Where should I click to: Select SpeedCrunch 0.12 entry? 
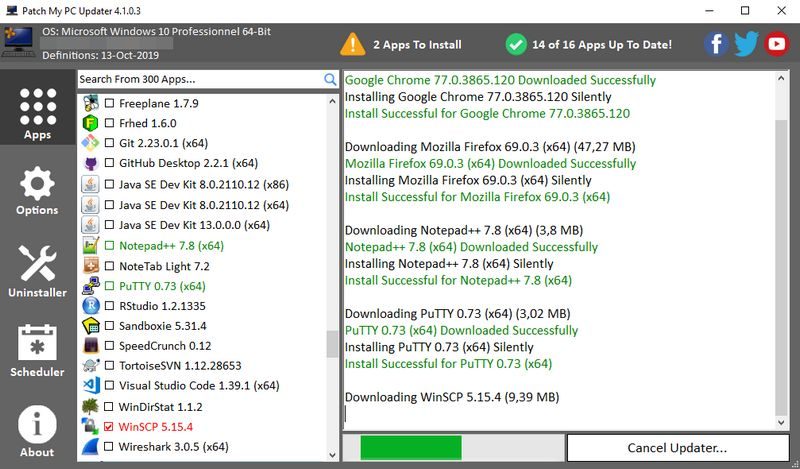(x=165, y=345)
